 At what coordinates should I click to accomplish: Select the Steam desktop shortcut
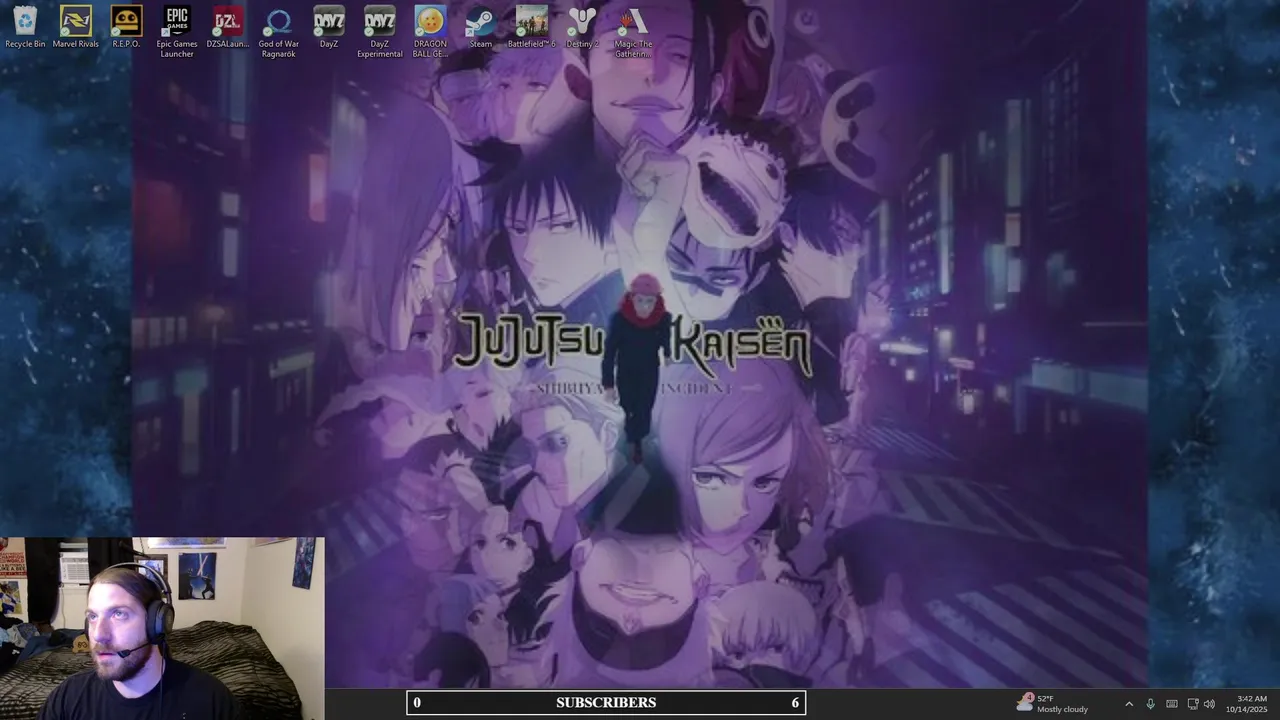481,27
